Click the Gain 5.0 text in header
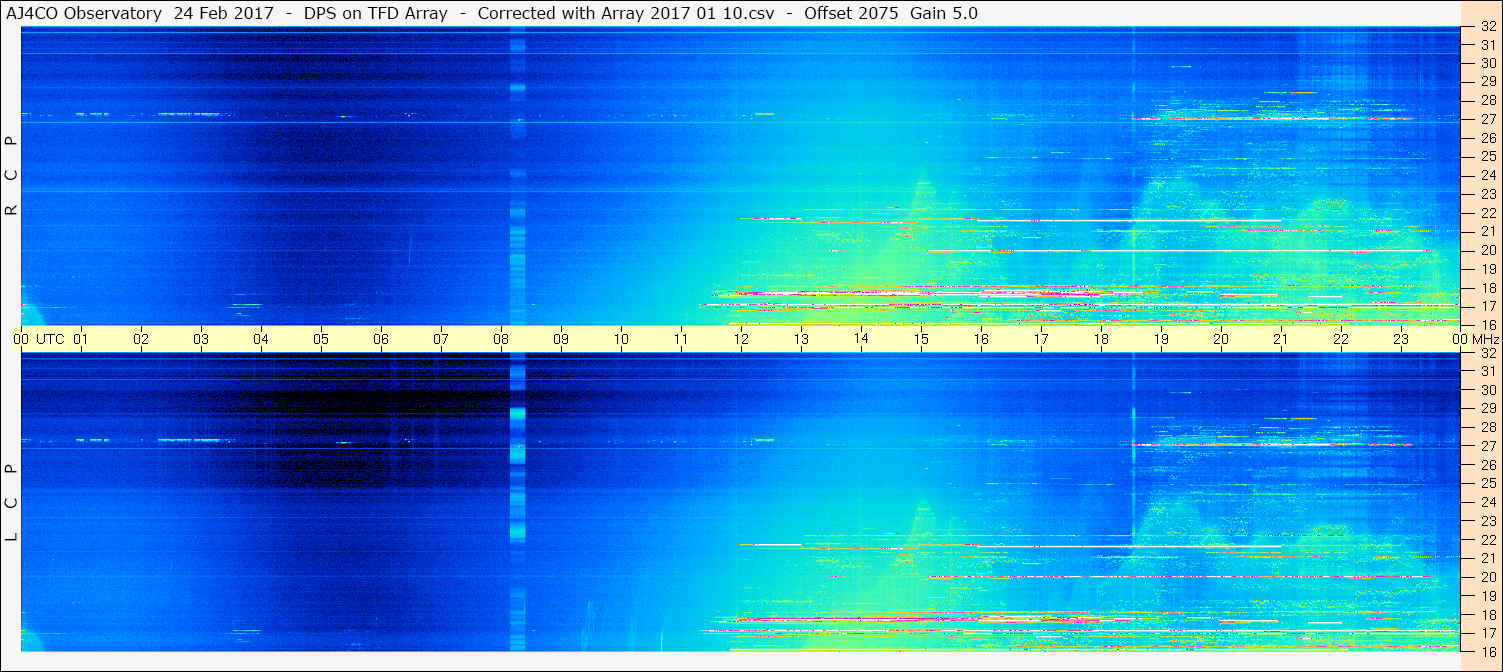Screen dimensions: 1503x672 click(945, 13)
